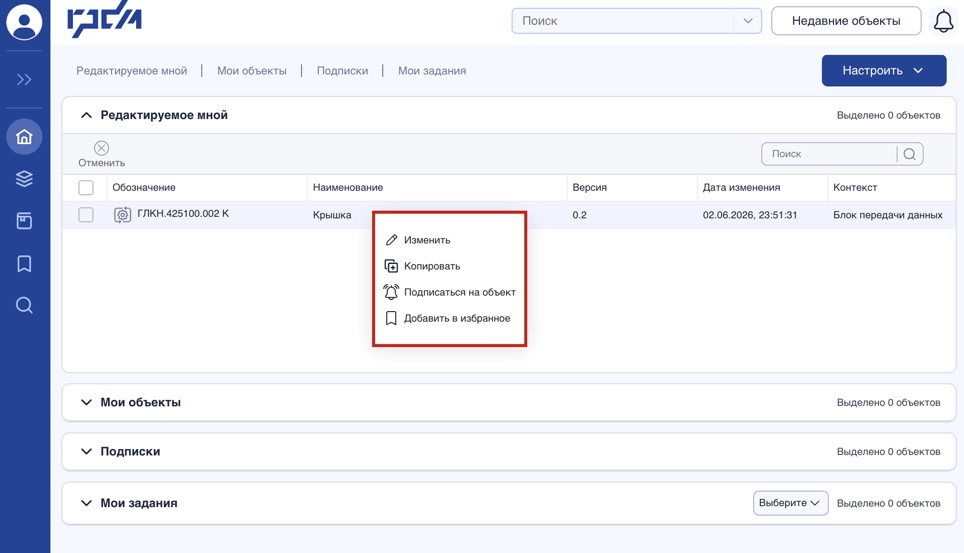Image resolution: width=964 pixels, height=553 pixels.
Task: Choose Изменить from context menu
Action: click(x=427, y=240)
